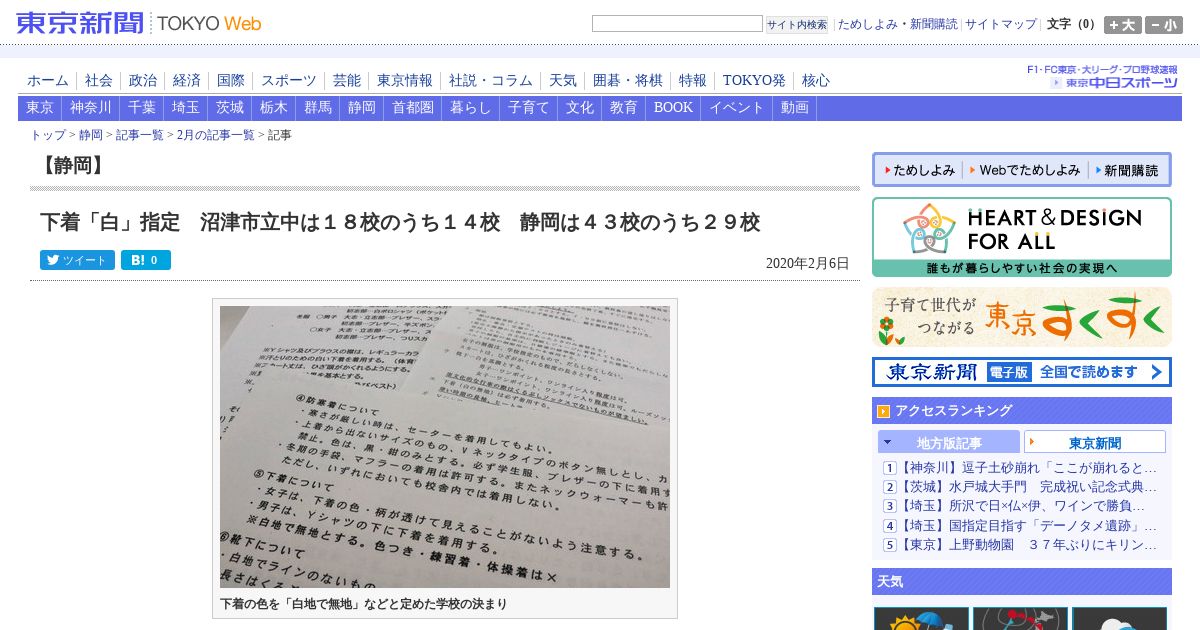This screenshot has height=630, width=1200.
Task: Open the 東京新聞 電子版 banner
Action: pos(1022,372)
